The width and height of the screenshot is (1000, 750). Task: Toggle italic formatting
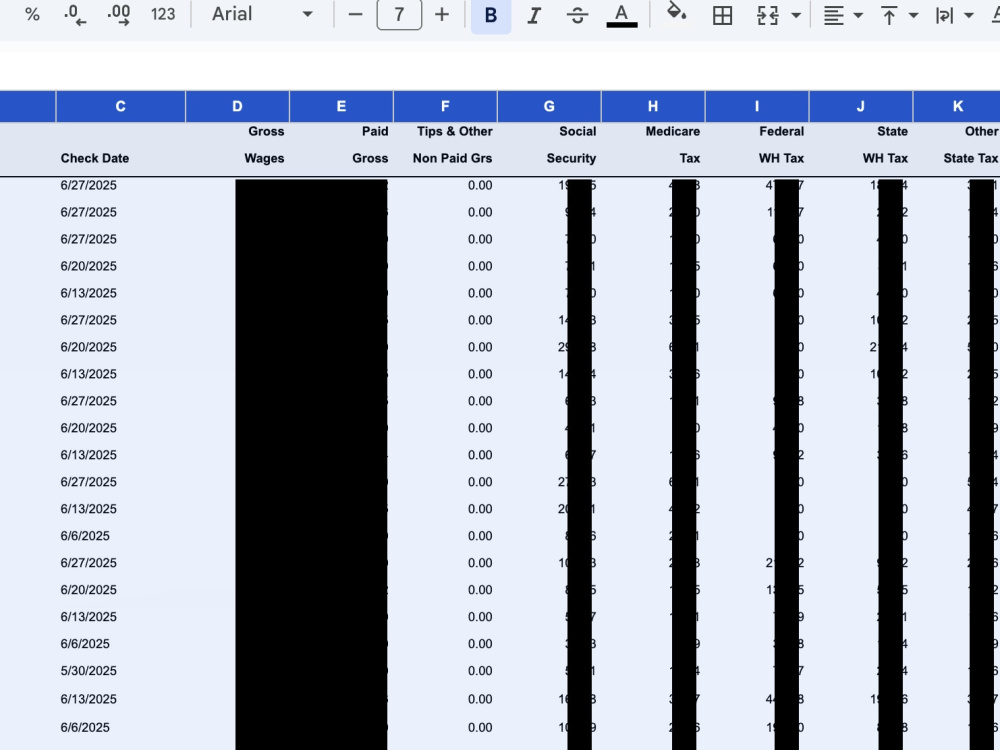tap(534, 15)
